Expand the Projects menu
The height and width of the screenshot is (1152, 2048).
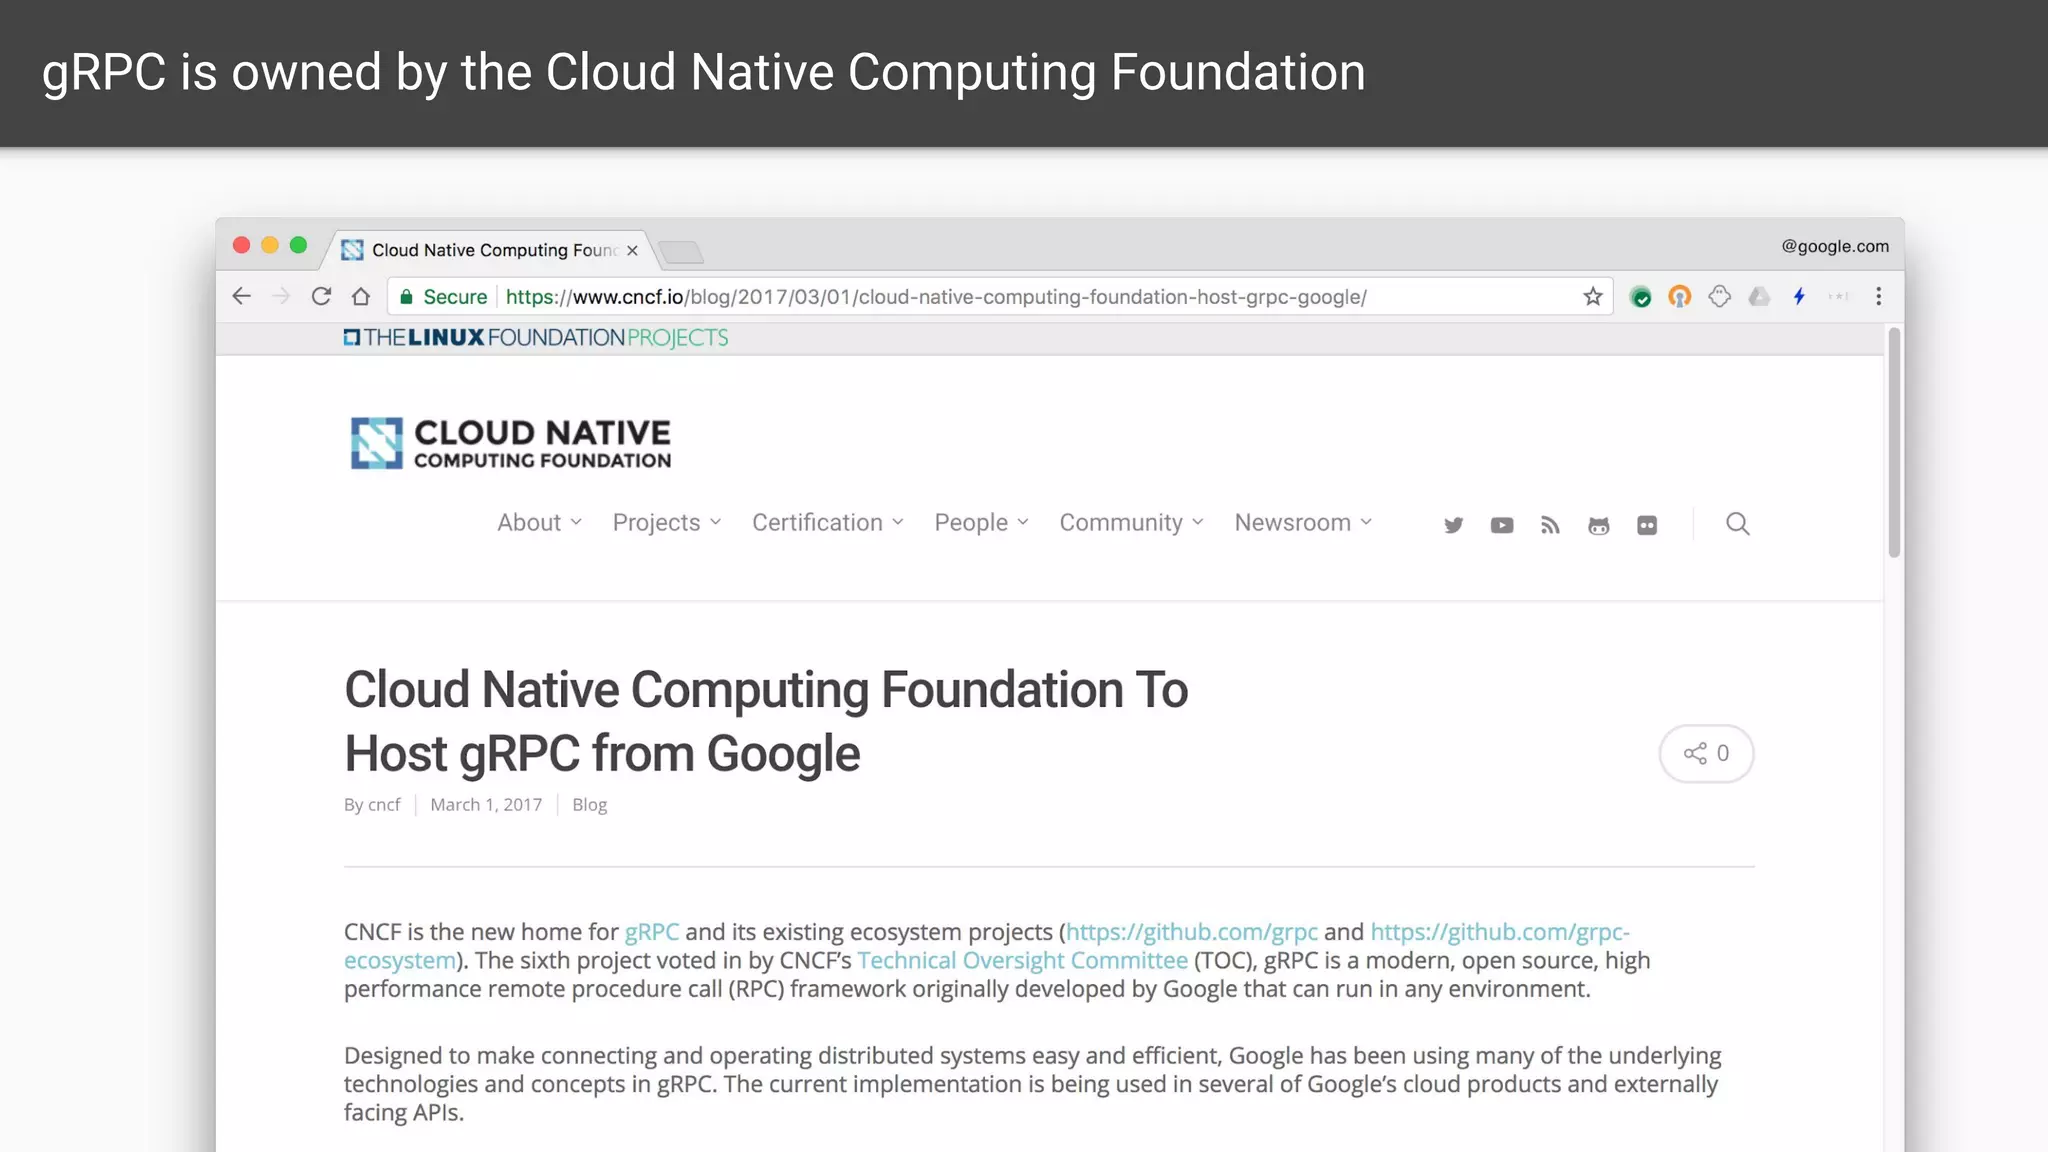coord(667,523)
